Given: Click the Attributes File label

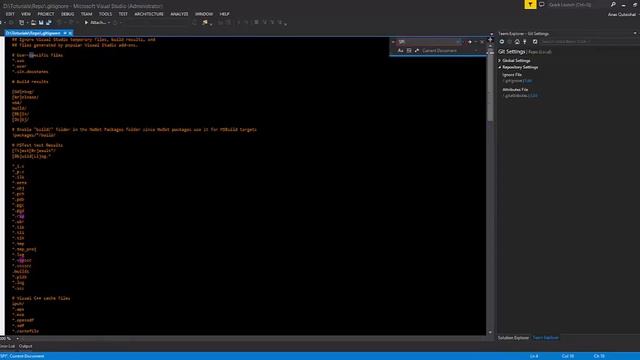Looking at the screenshot, I should tap(515, 89).
